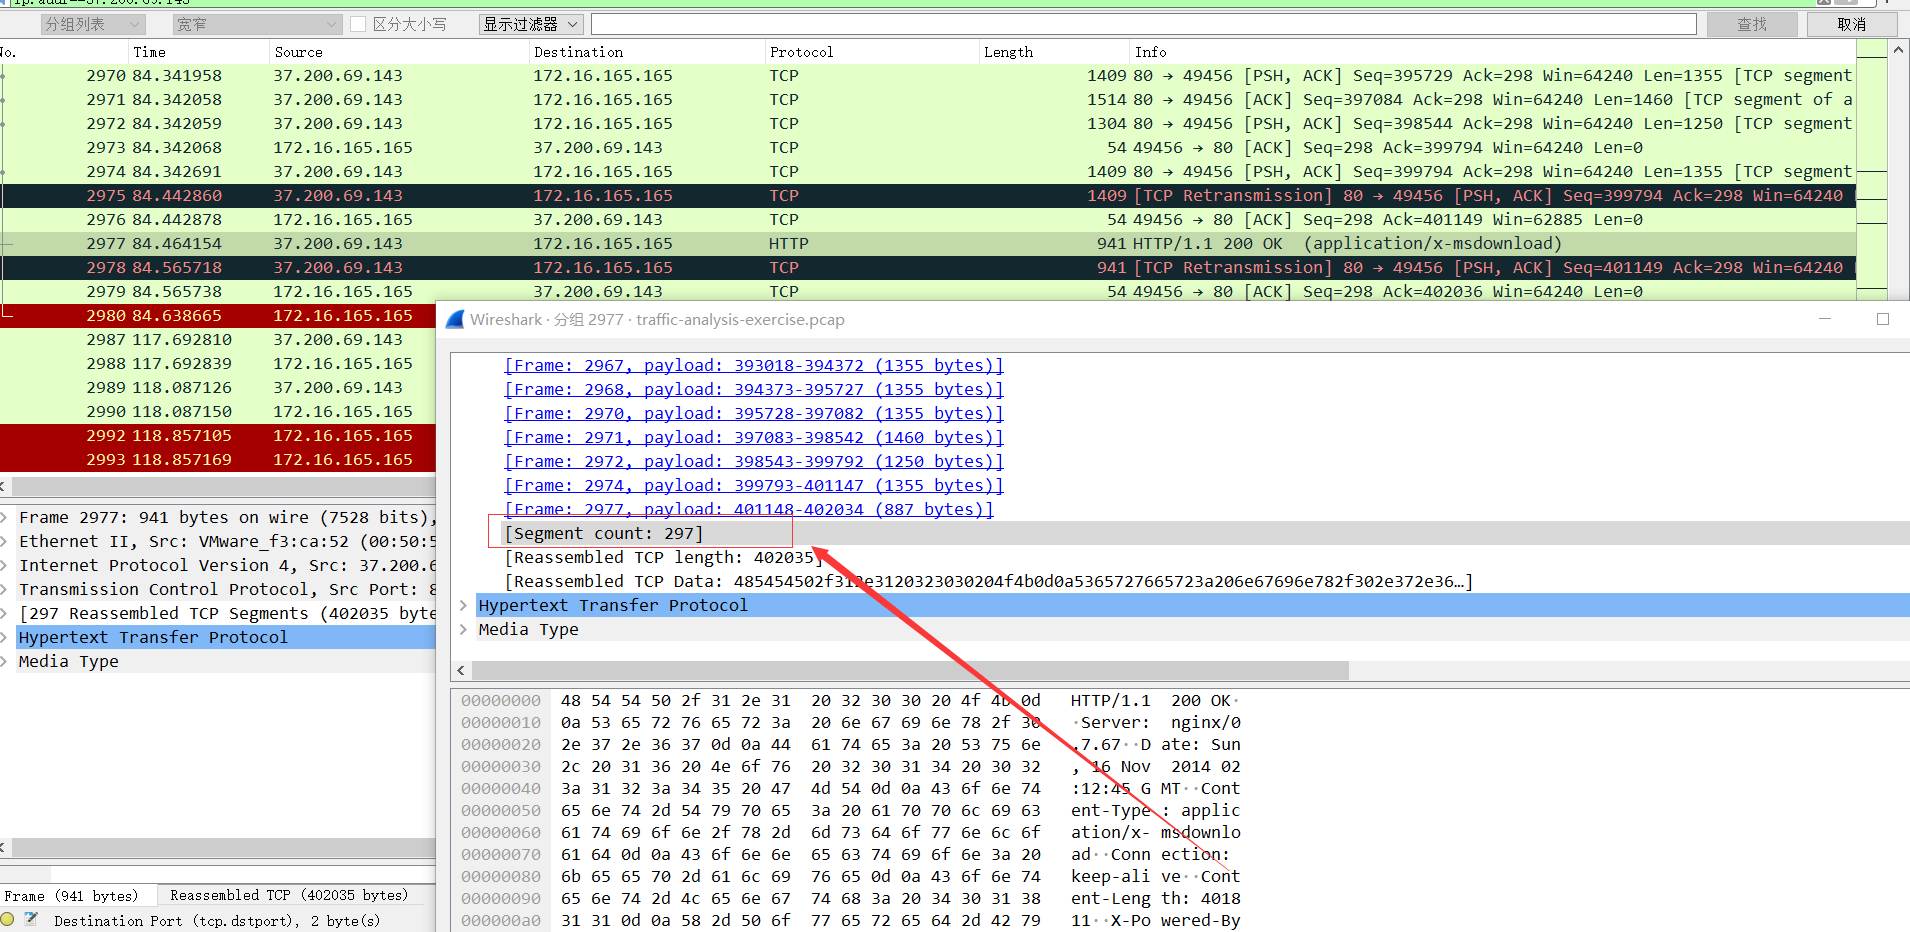
Task: Select packet 2987 row
Action: [218, 339]
